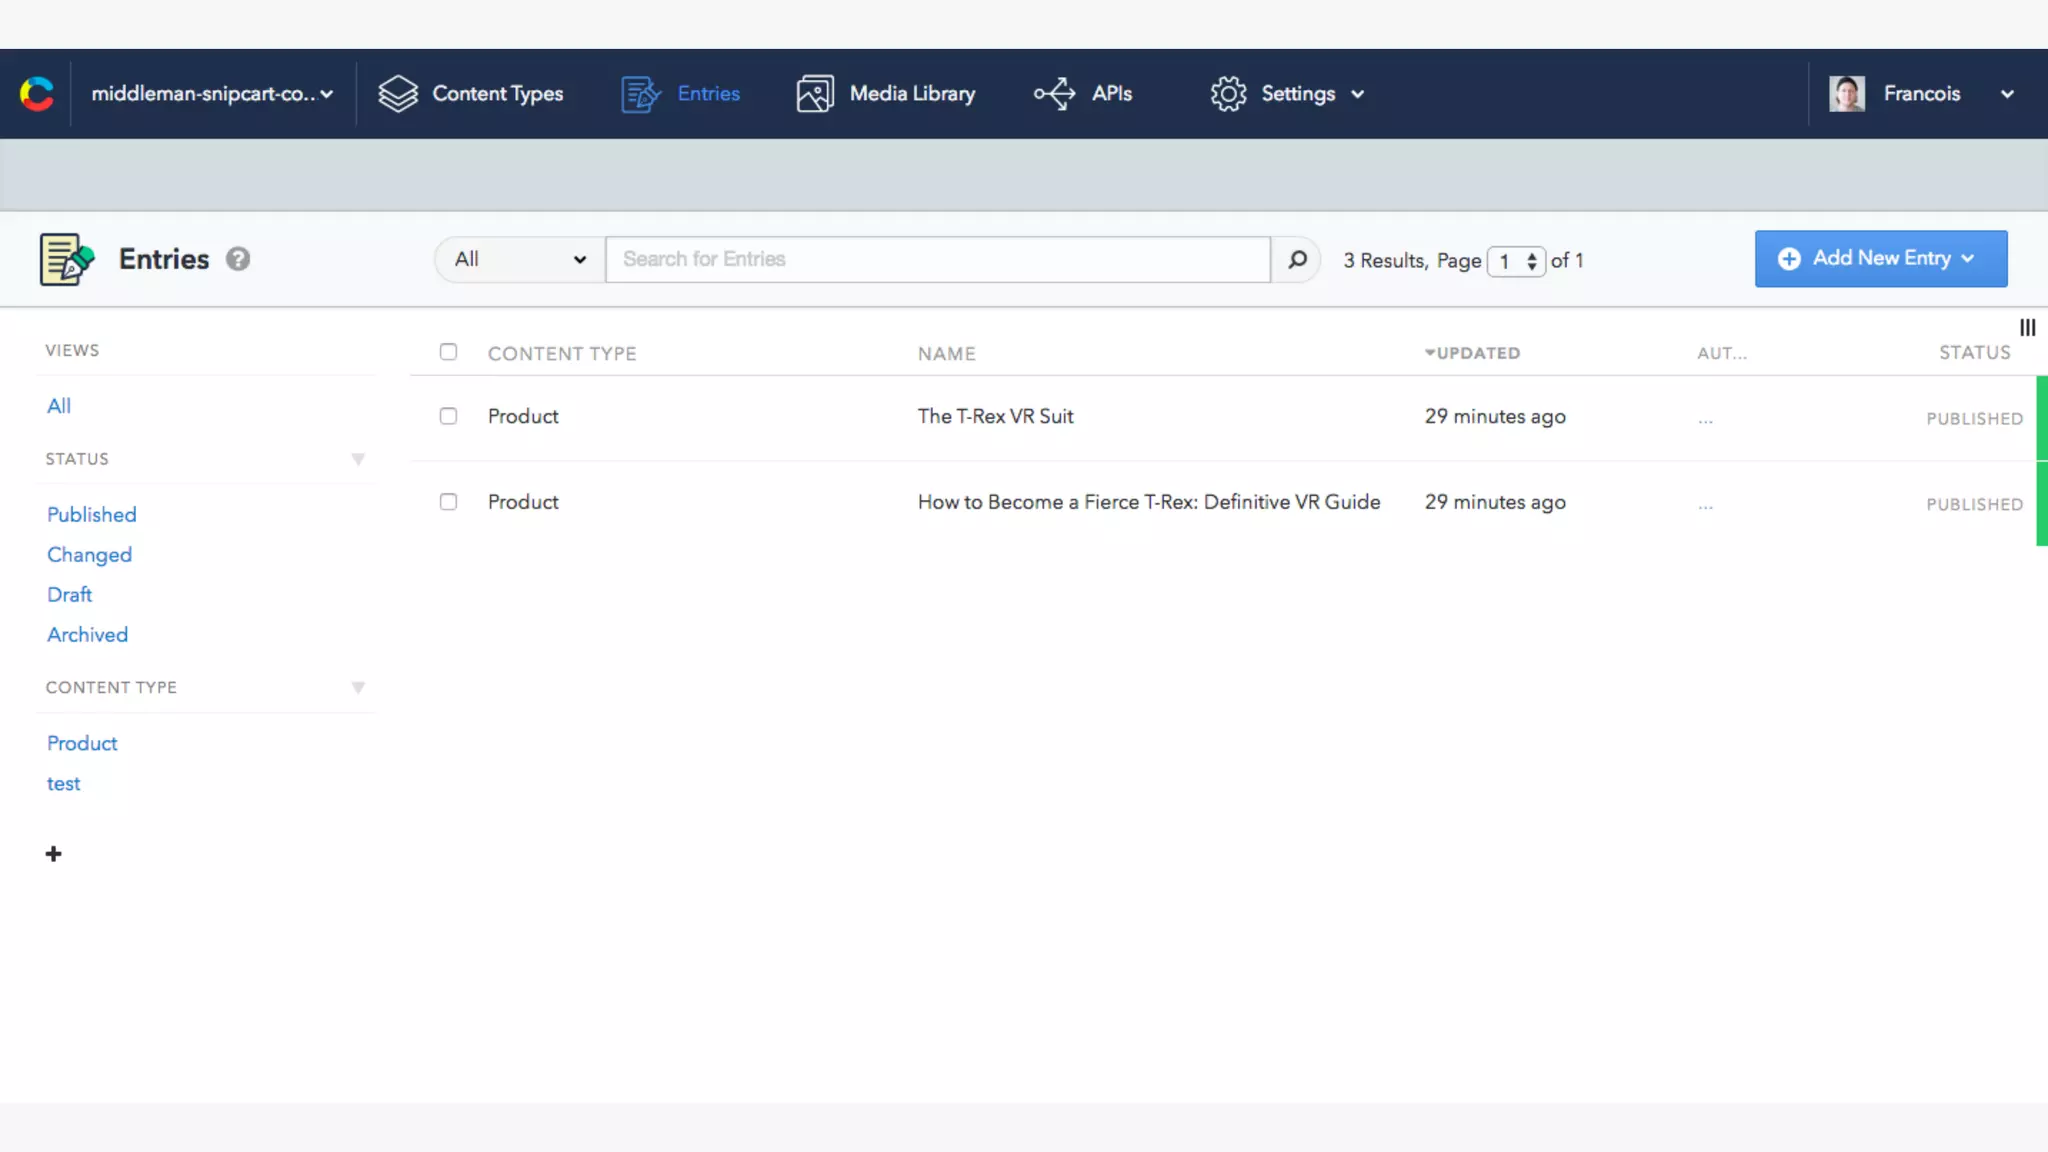Check the select-all entries checkbox
The width and height of the screenshot is (2048, 1152).
448,352
